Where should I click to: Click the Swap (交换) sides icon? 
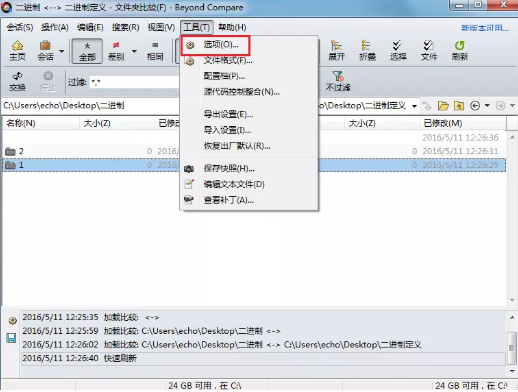click(x=17, y=81)
